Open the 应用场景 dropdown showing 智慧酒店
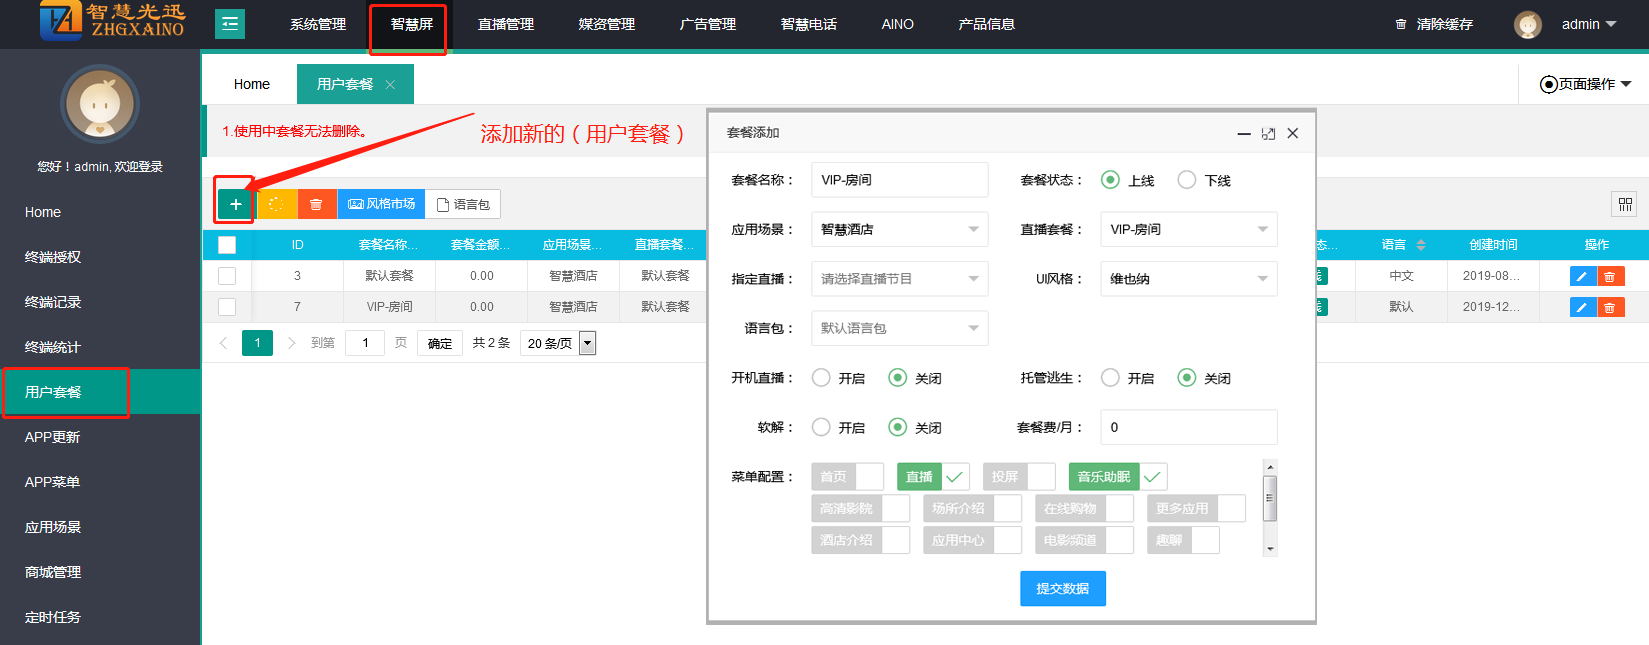Screen dimensions: 1649x645 coord(899,229)
